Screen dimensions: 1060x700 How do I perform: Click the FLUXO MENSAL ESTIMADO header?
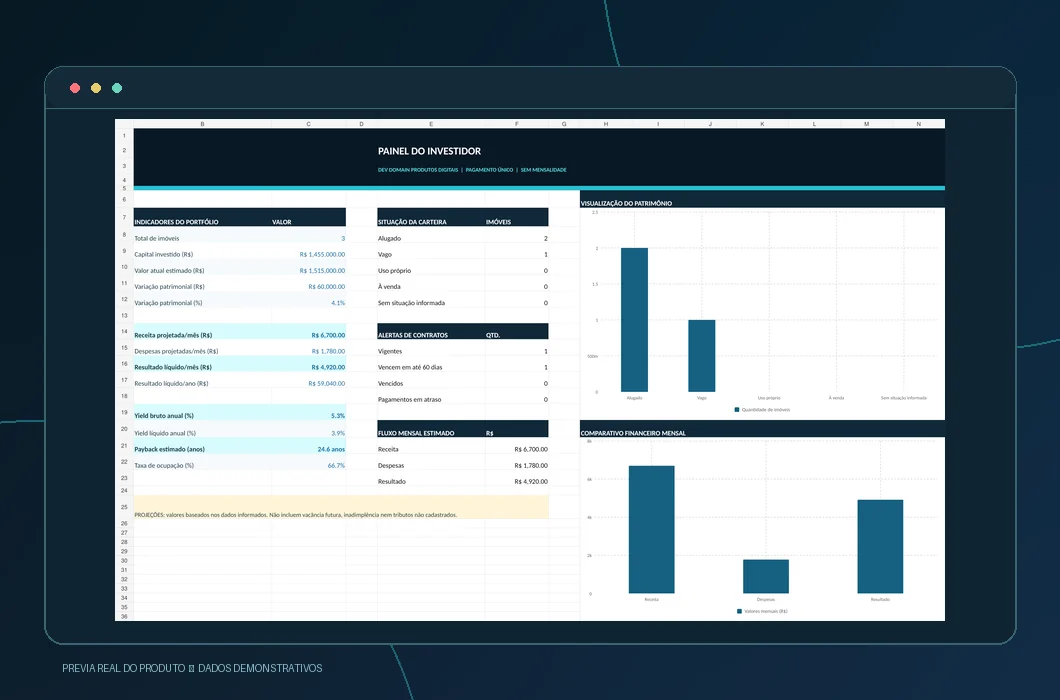coord(416,433)
